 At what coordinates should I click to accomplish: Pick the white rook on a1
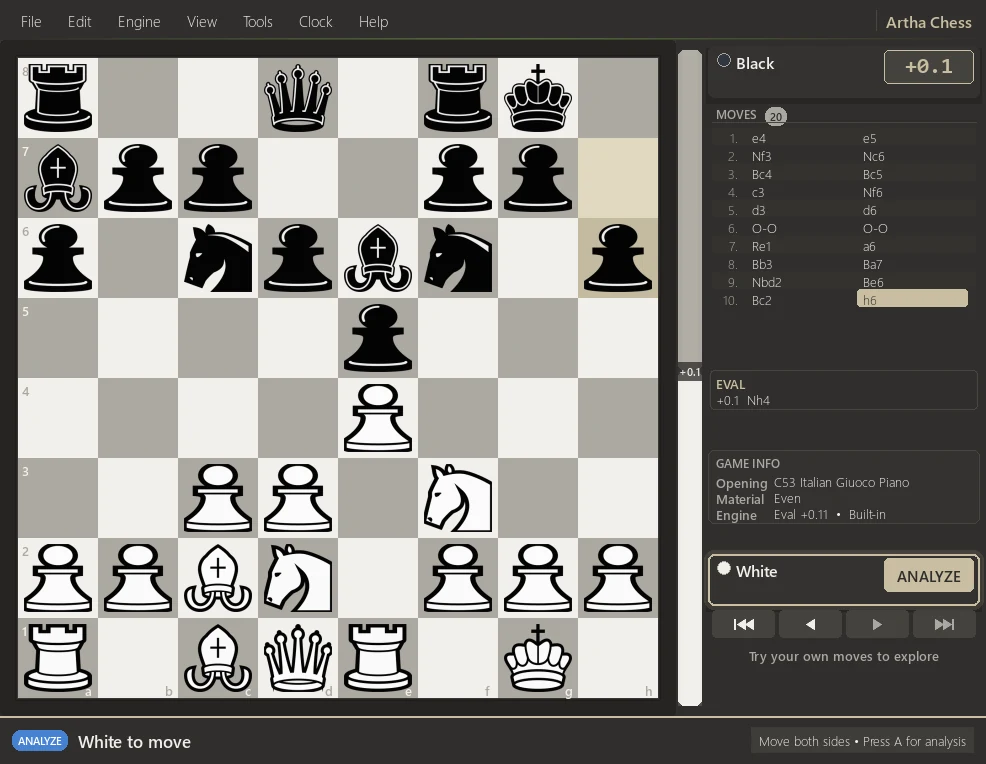pyautogui.click(x=58, y=657)
